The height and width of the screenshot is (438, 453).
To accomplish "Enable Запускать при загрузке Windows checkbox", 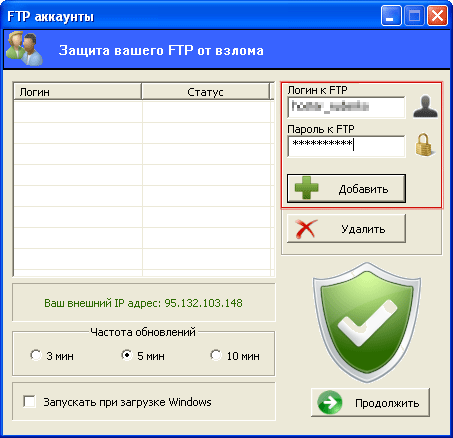I will [x=30, y=401].
